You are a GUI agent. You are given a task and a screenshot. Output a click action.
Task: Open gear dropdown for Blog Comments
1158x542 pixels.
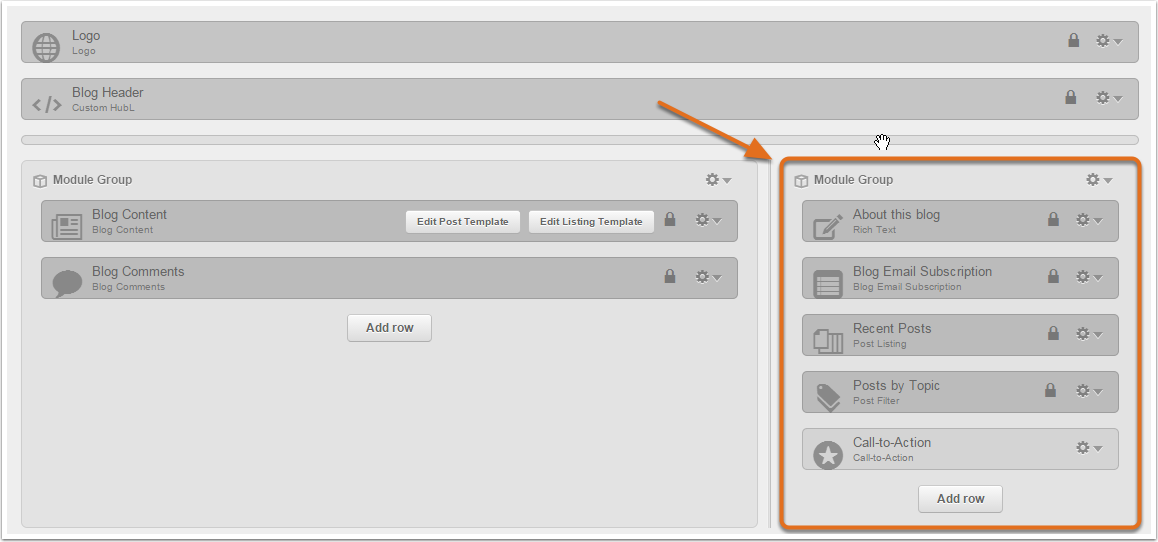[708, 276]
